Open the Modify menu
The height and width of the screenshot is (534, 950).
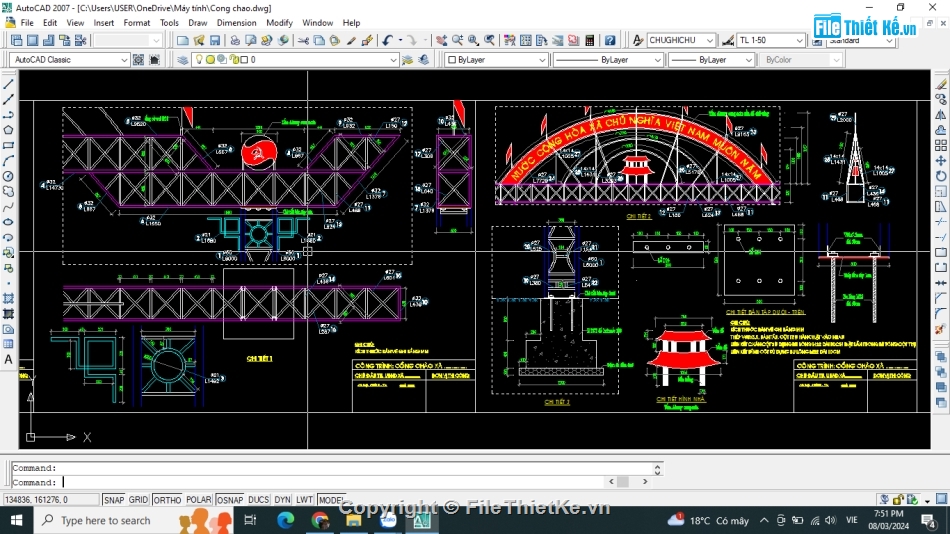coord(279,23)
